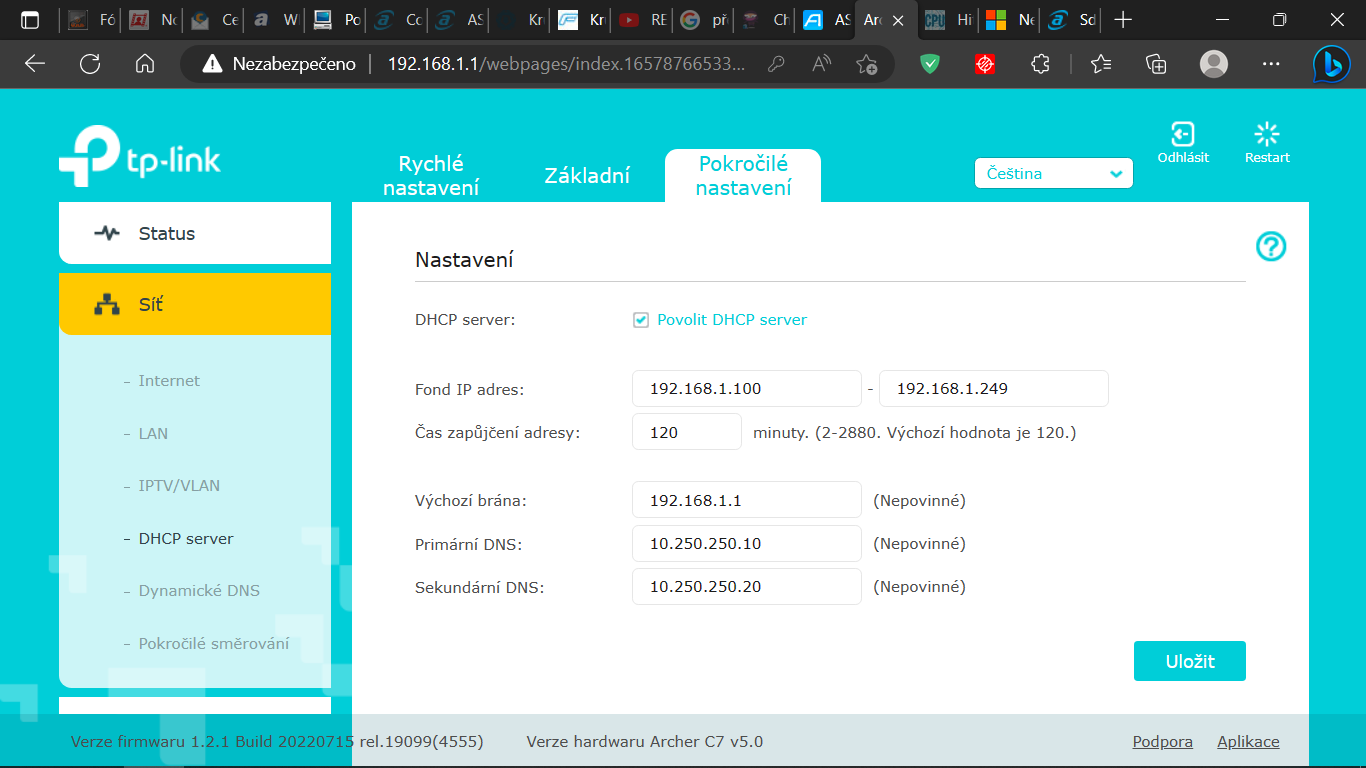Click the tp-link logo
Image resolution: width=1366 pixels, height=768 pixels.
[x=140, y=158]
